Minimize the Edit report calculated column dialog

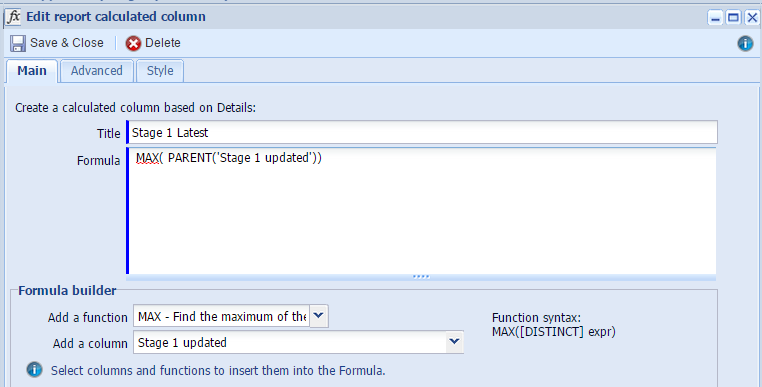tap(715, 18)
